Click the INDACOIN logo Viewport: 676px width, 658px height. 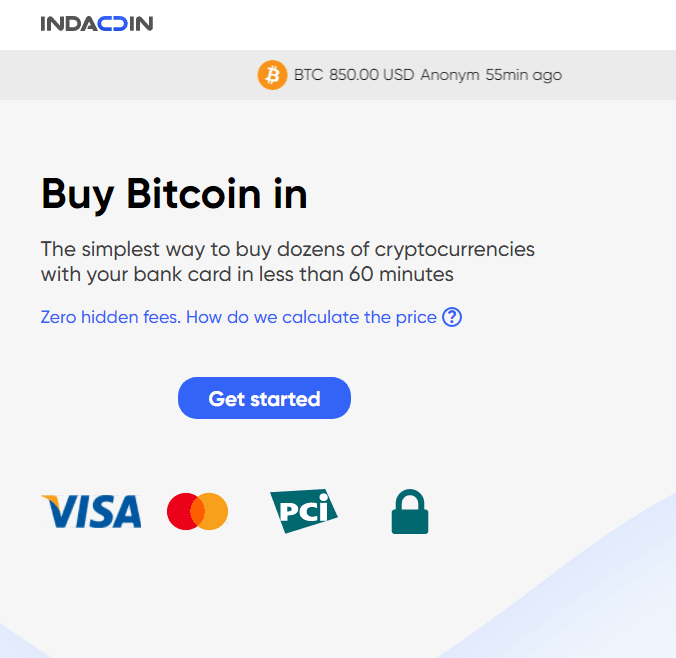pyautogui.click(x=97, y=23)
